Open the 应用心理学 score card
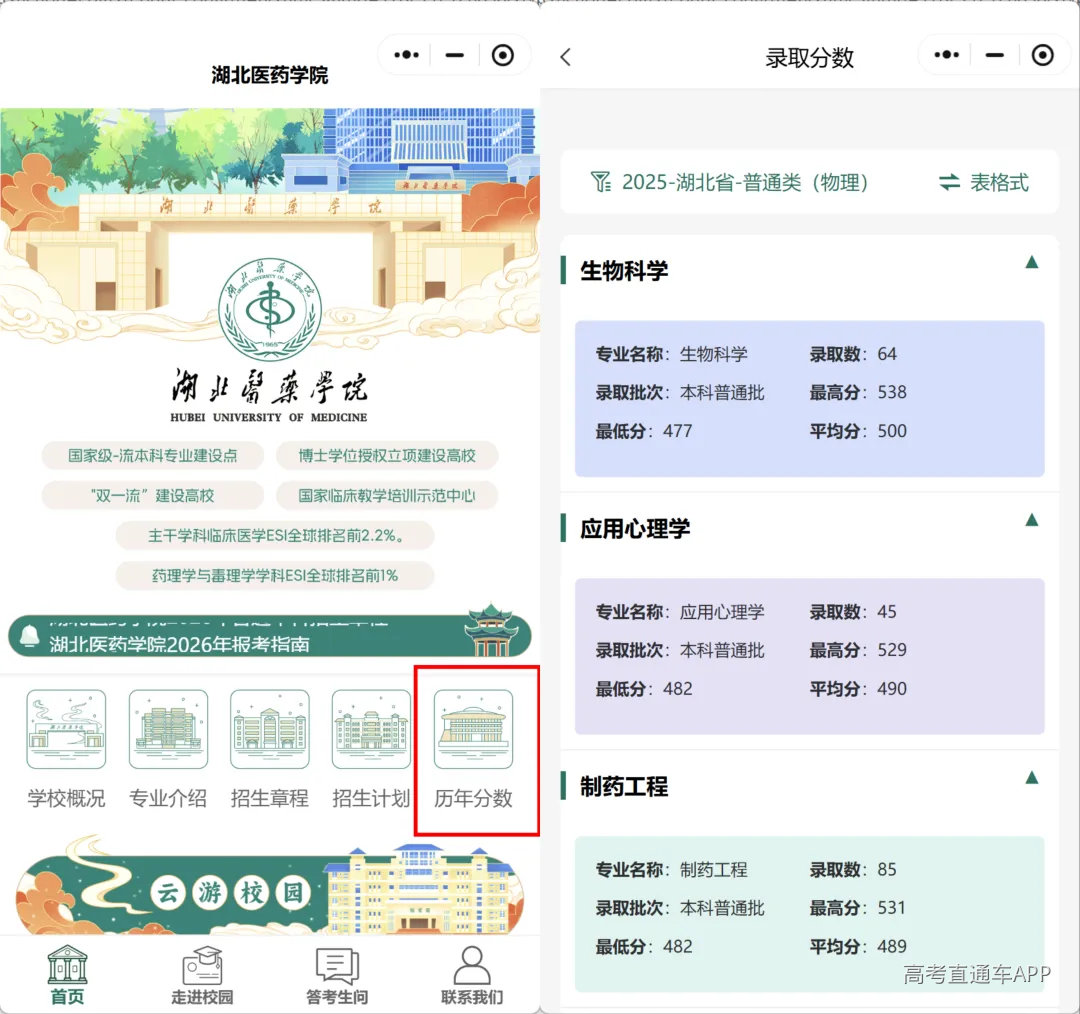The width and height of the screenshot is (1080, 1014). [810, 656]
